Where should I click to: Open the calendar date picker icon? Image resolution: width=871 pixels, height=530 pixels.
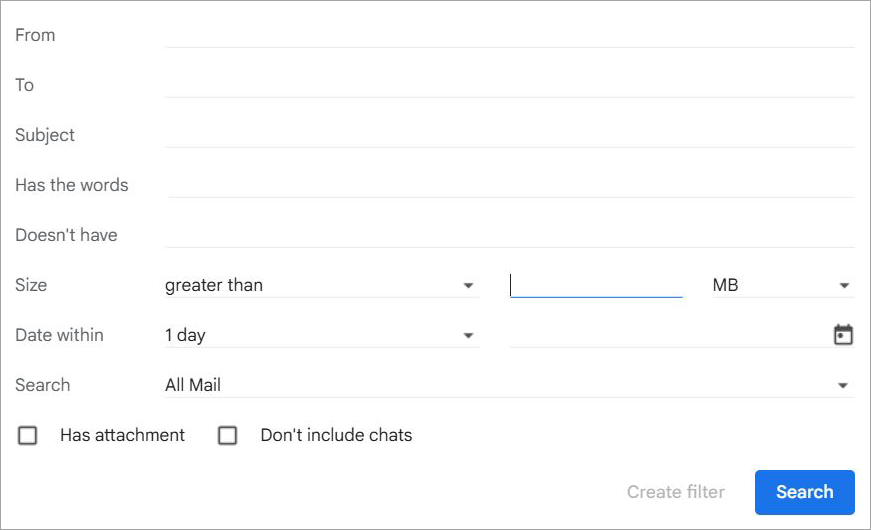click(x=843, y=335)
